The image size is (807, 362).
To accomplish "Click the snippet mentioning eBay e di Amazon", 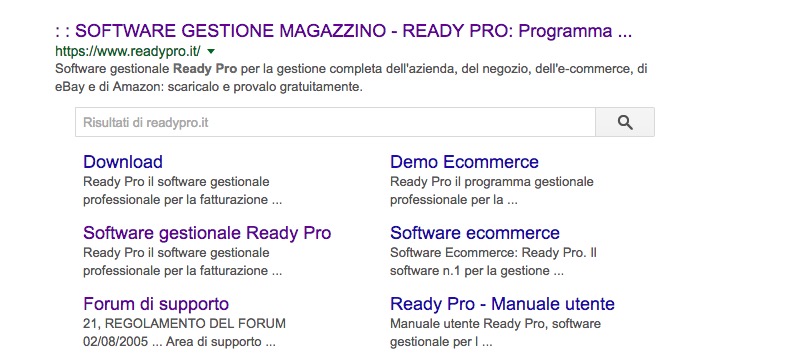I will click(209, 88).
